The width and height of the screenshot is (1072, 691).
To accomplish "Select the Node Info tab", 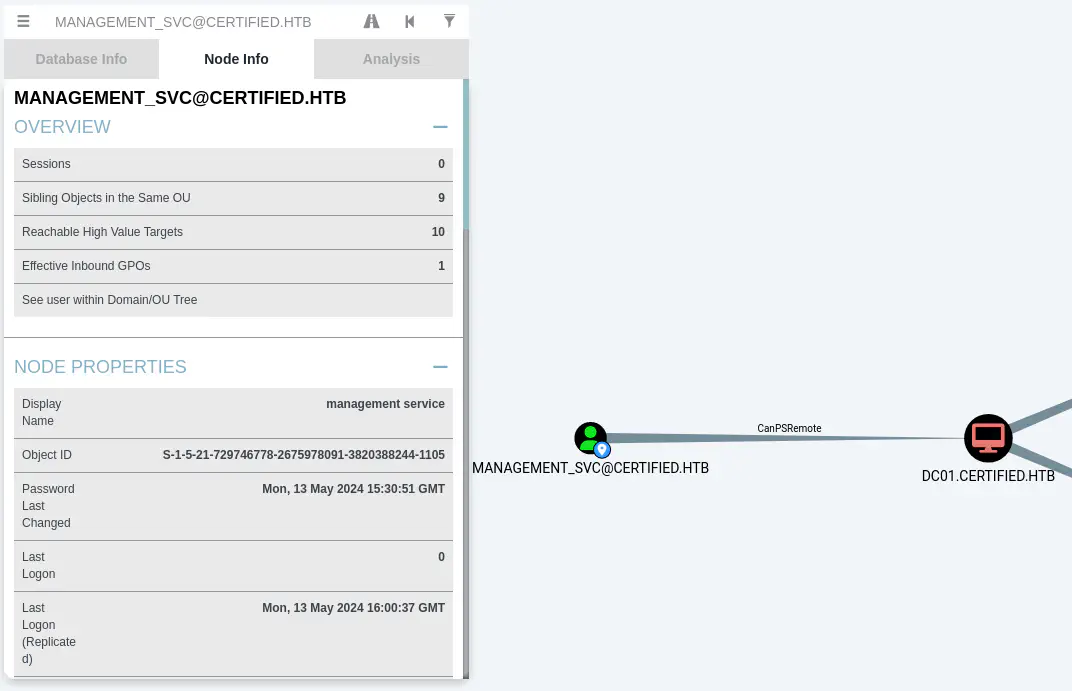I will point(236,59).
